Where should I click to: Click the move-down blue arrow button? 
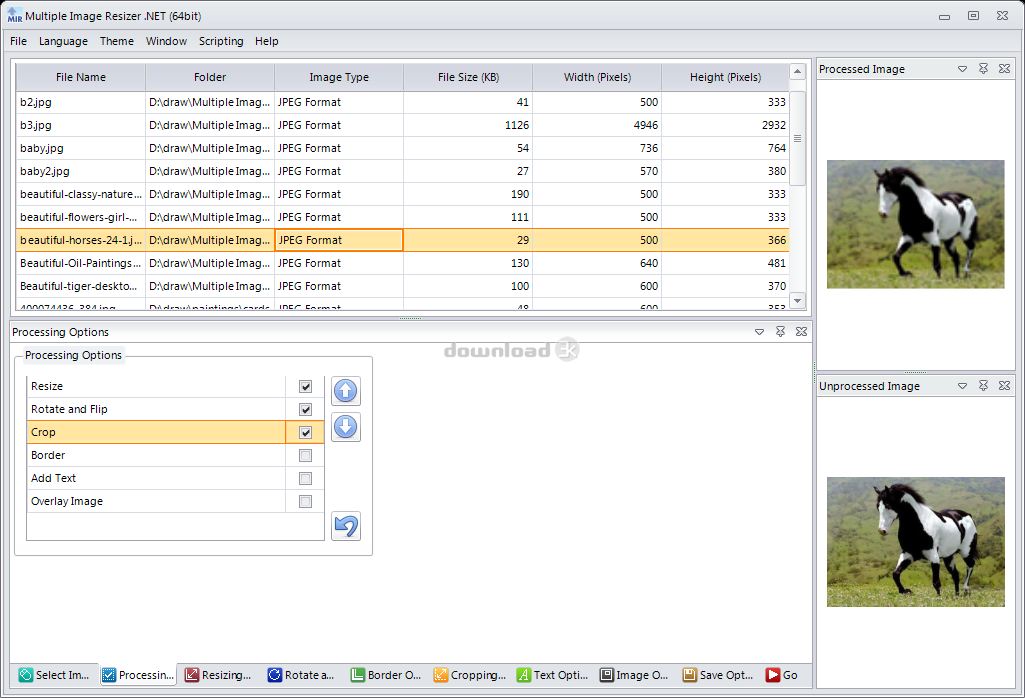click(x=346, y=427)
